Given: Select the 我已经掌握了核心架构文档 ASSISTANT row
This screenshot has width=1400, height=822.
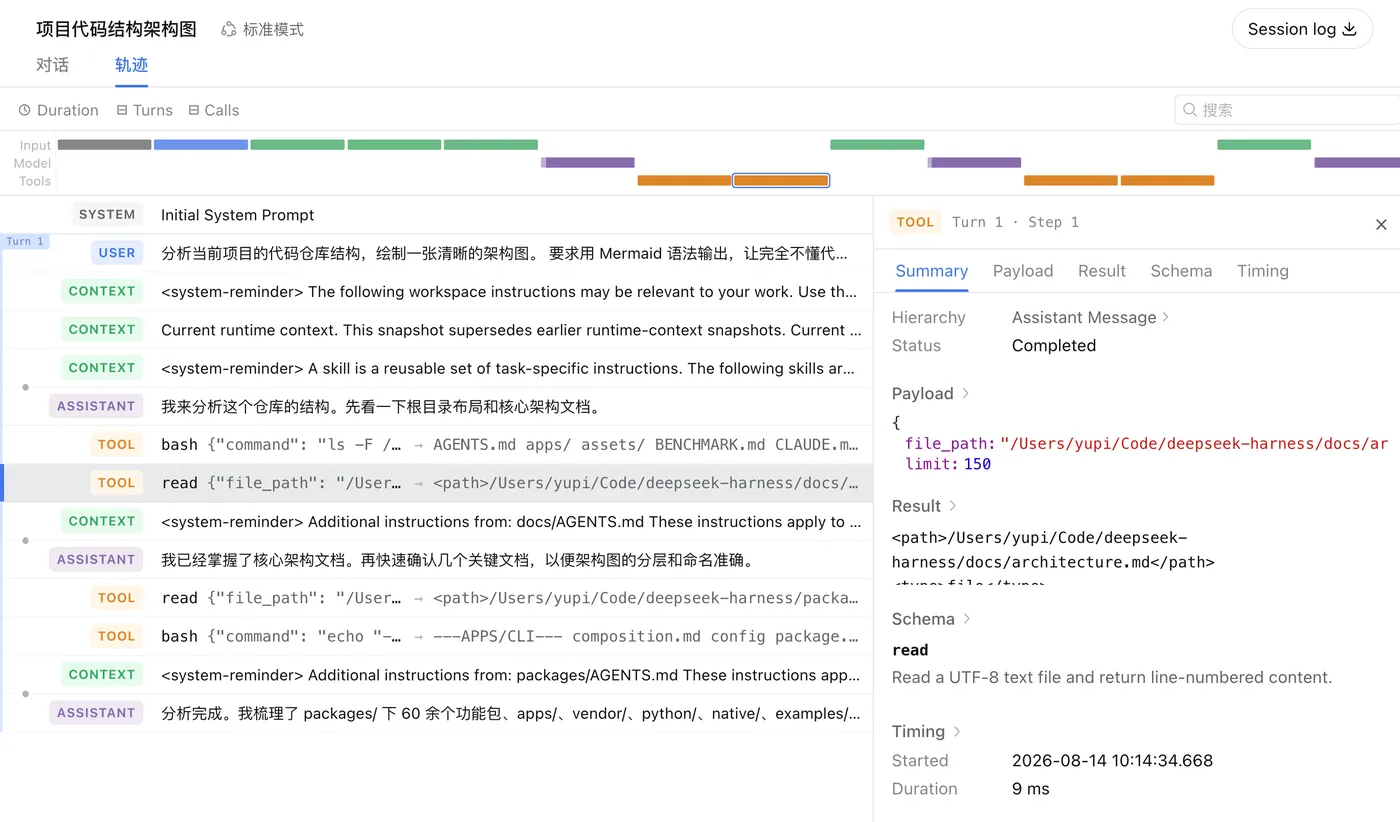Looking at the screenshot, I should [436, 559].
